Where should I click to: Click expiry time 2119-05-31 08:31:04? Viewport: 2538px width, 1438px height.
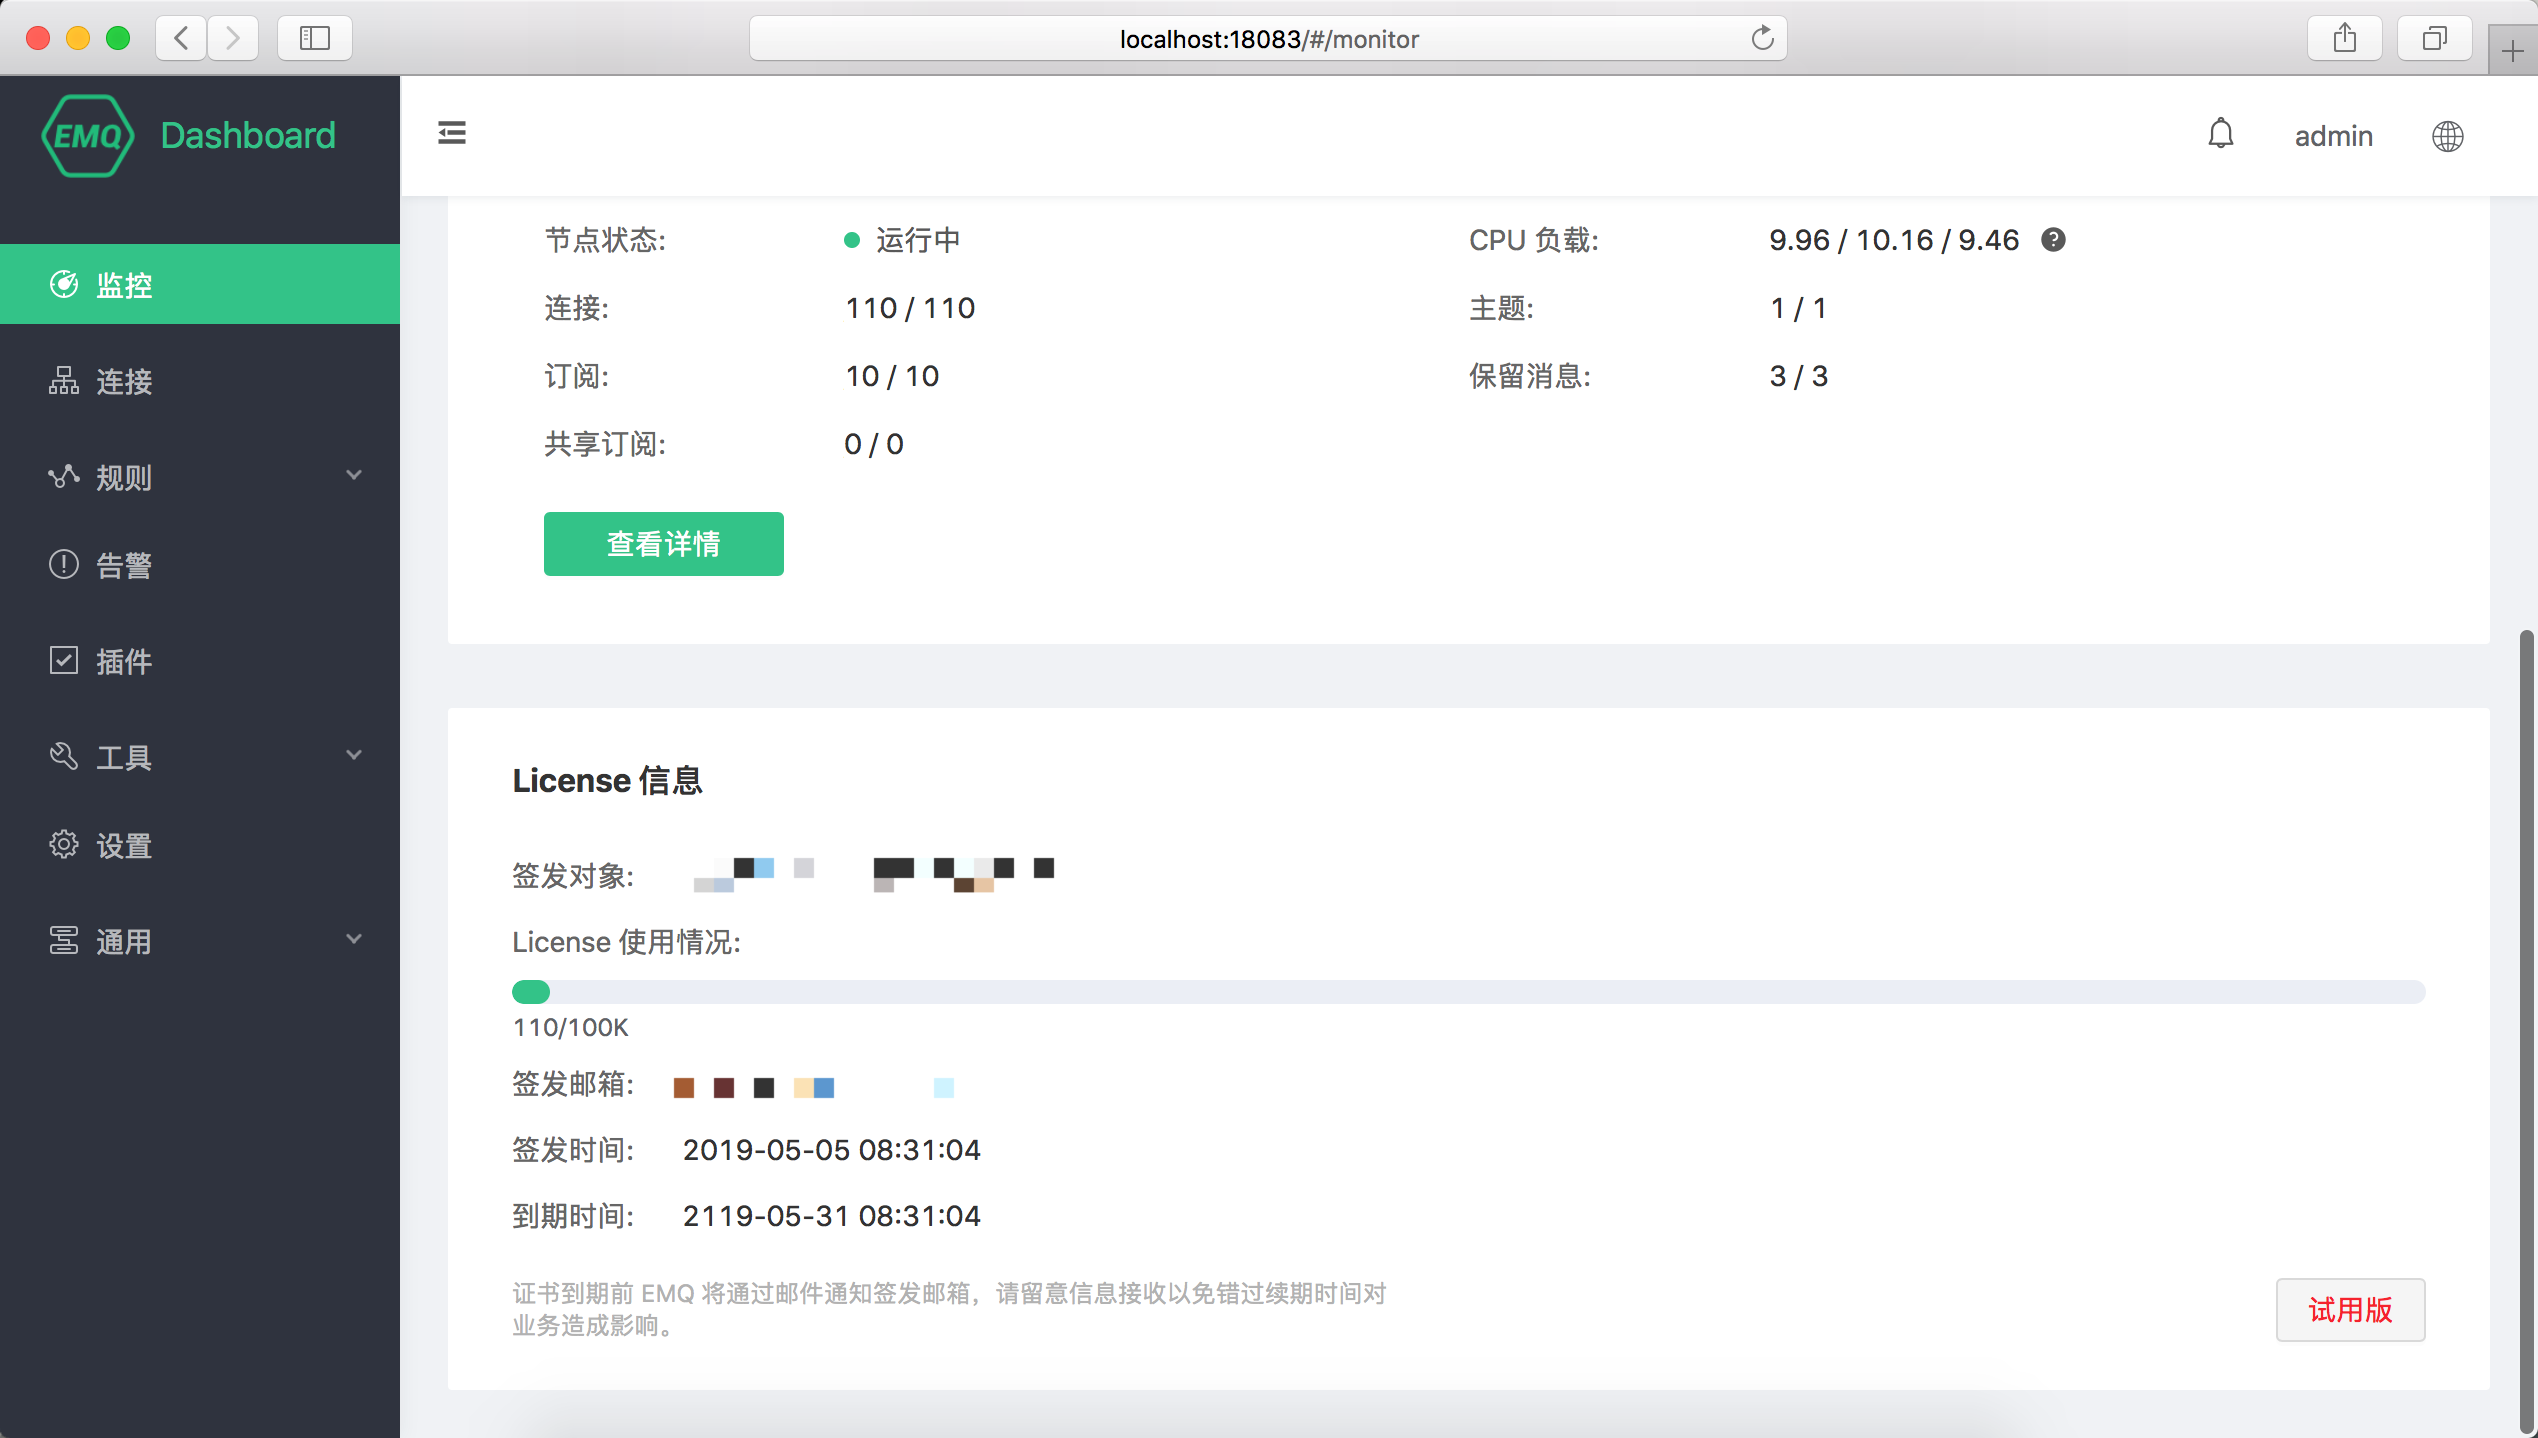tap(831, 1216)
